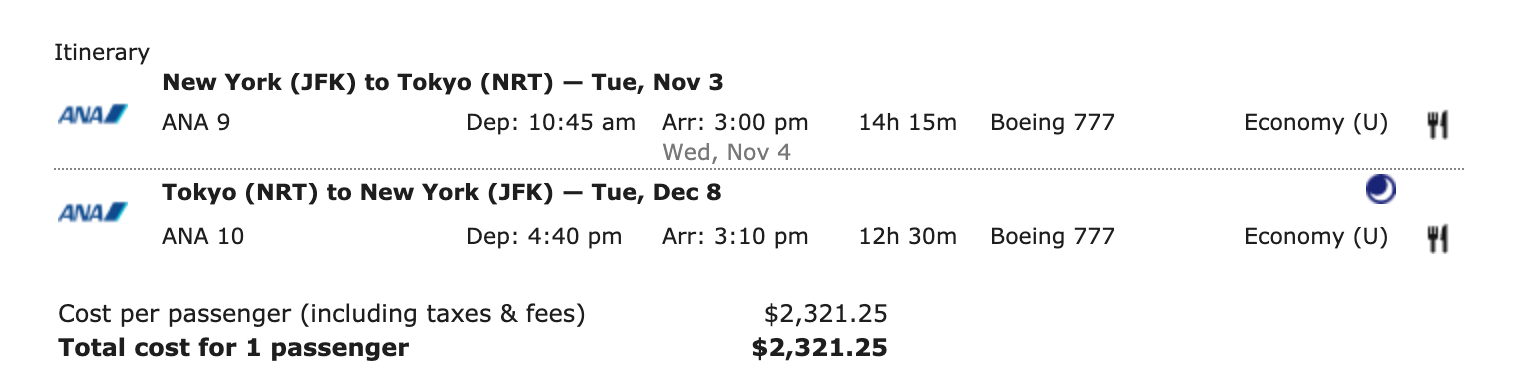
Task: Click the meal icon on flight ANA 10
Action: [x=1438, y=237]
